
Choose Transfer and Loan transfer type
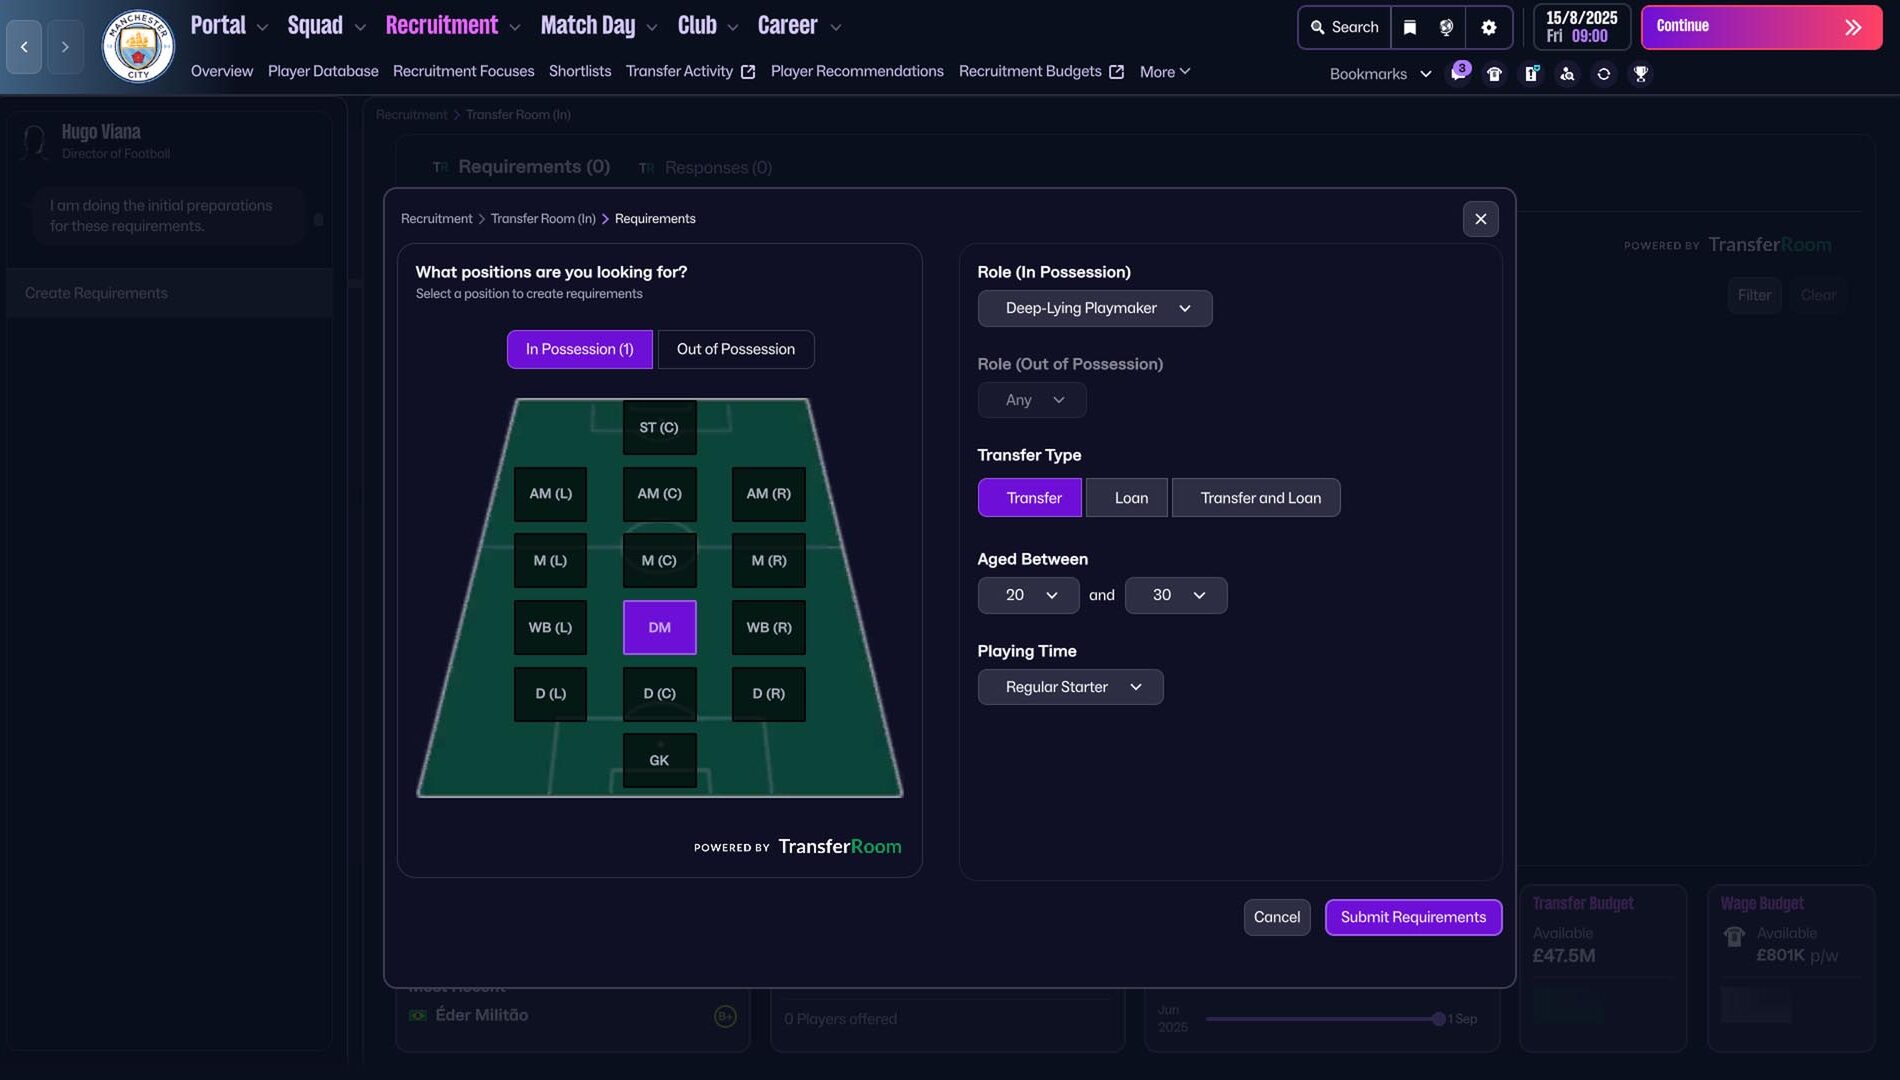[x=1256, y=497]
